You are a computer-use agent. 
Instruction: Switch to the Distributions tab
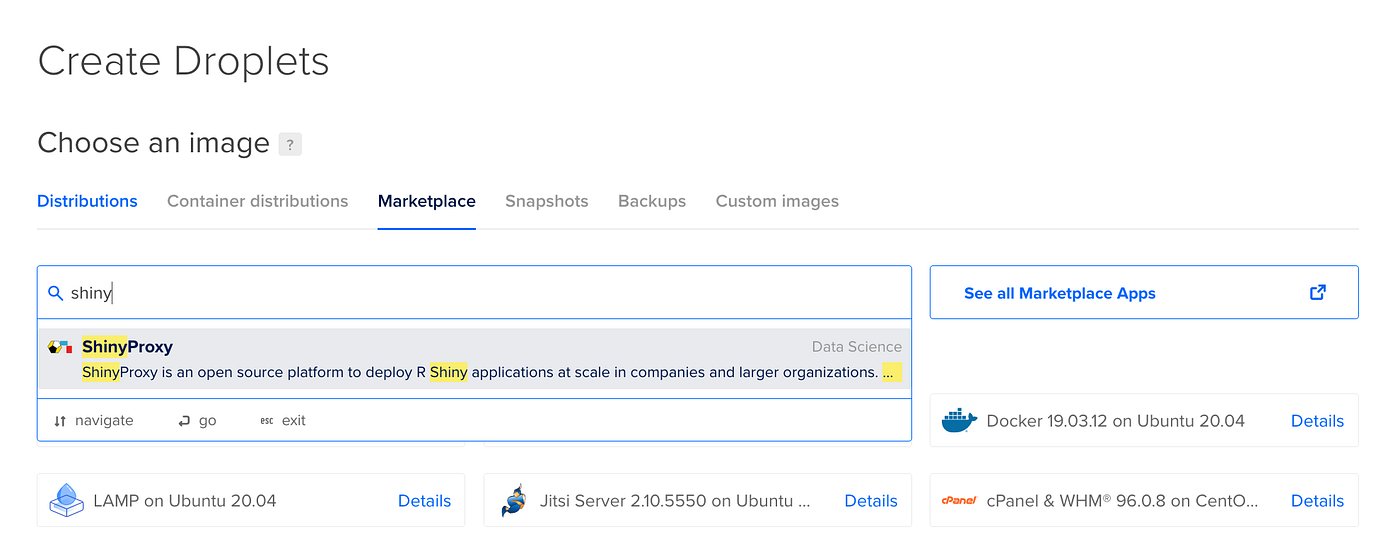[x=87, y=201]
